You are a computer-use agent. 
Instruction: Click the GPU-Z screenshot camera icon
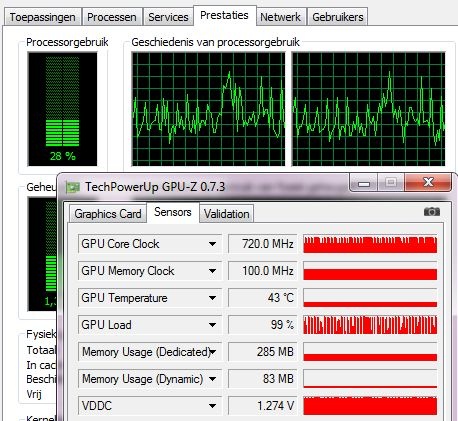[x=432, y=212]
